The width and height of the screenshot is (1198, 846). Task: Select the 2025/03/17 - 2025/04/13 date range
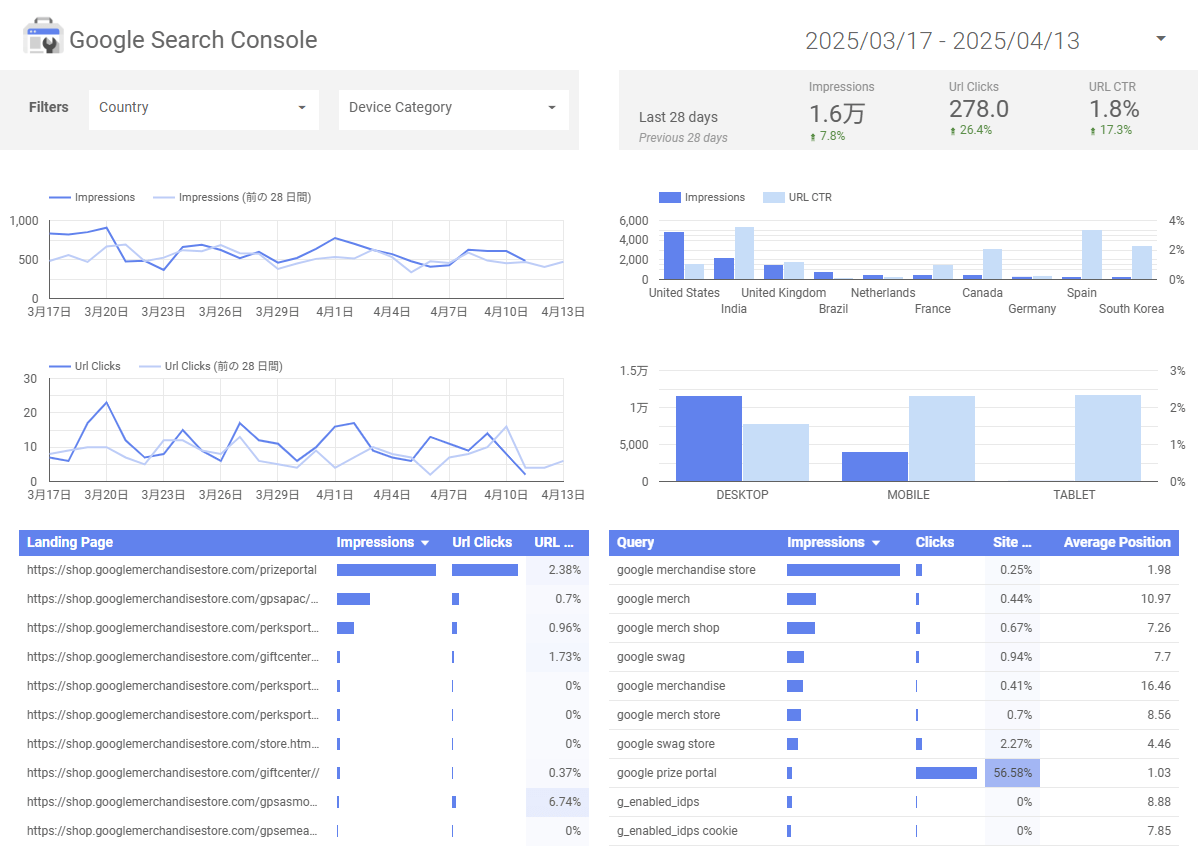[x=942, y=41]
